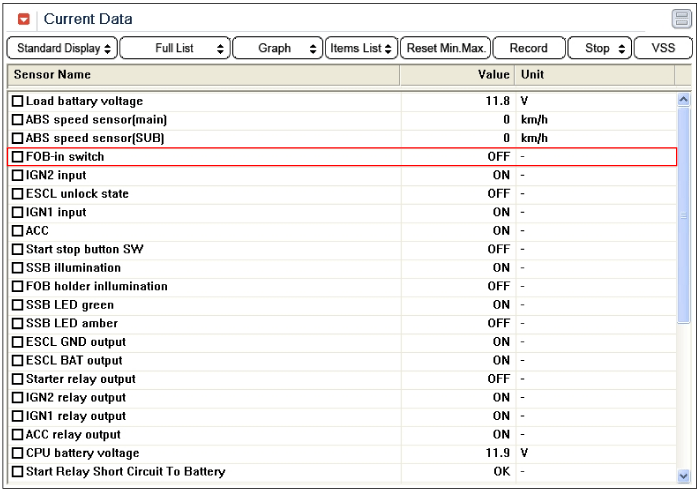The width and height of the screenshot is (700, 492).
Task: Click the Starter relay output label
Action: [x=81, y=379]
